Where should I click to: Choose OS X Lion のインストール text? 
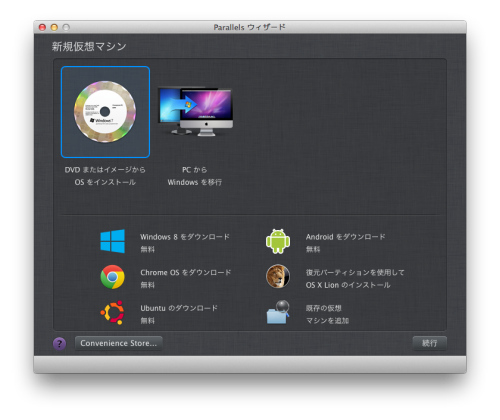click(348, 285)
